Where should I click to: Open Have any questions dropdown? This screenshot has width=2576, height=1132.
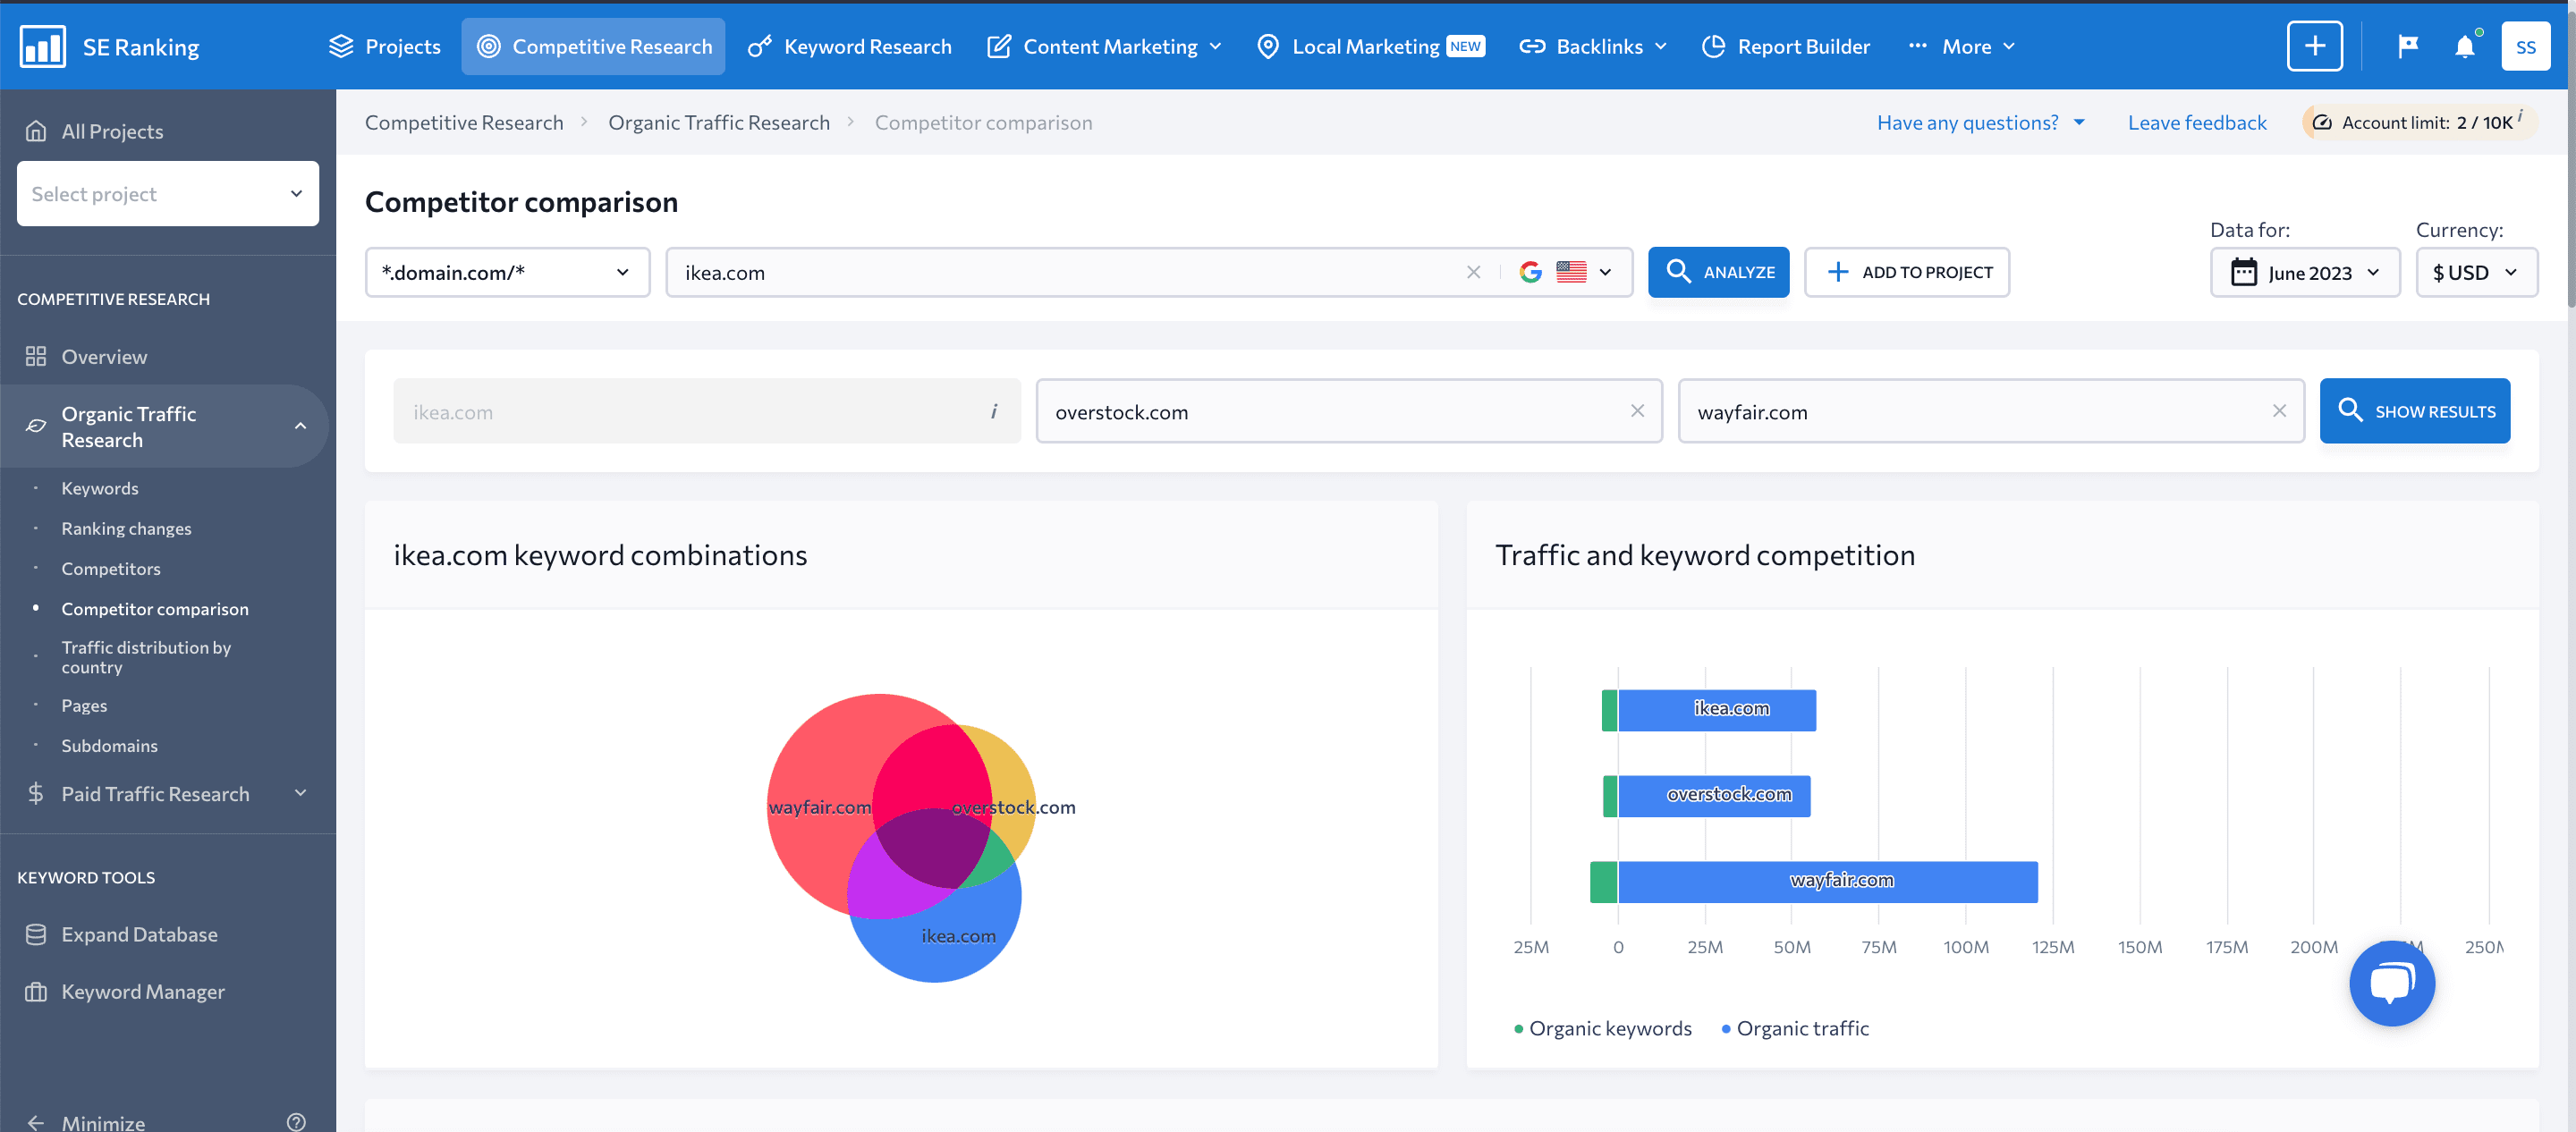click(1981, 122)
